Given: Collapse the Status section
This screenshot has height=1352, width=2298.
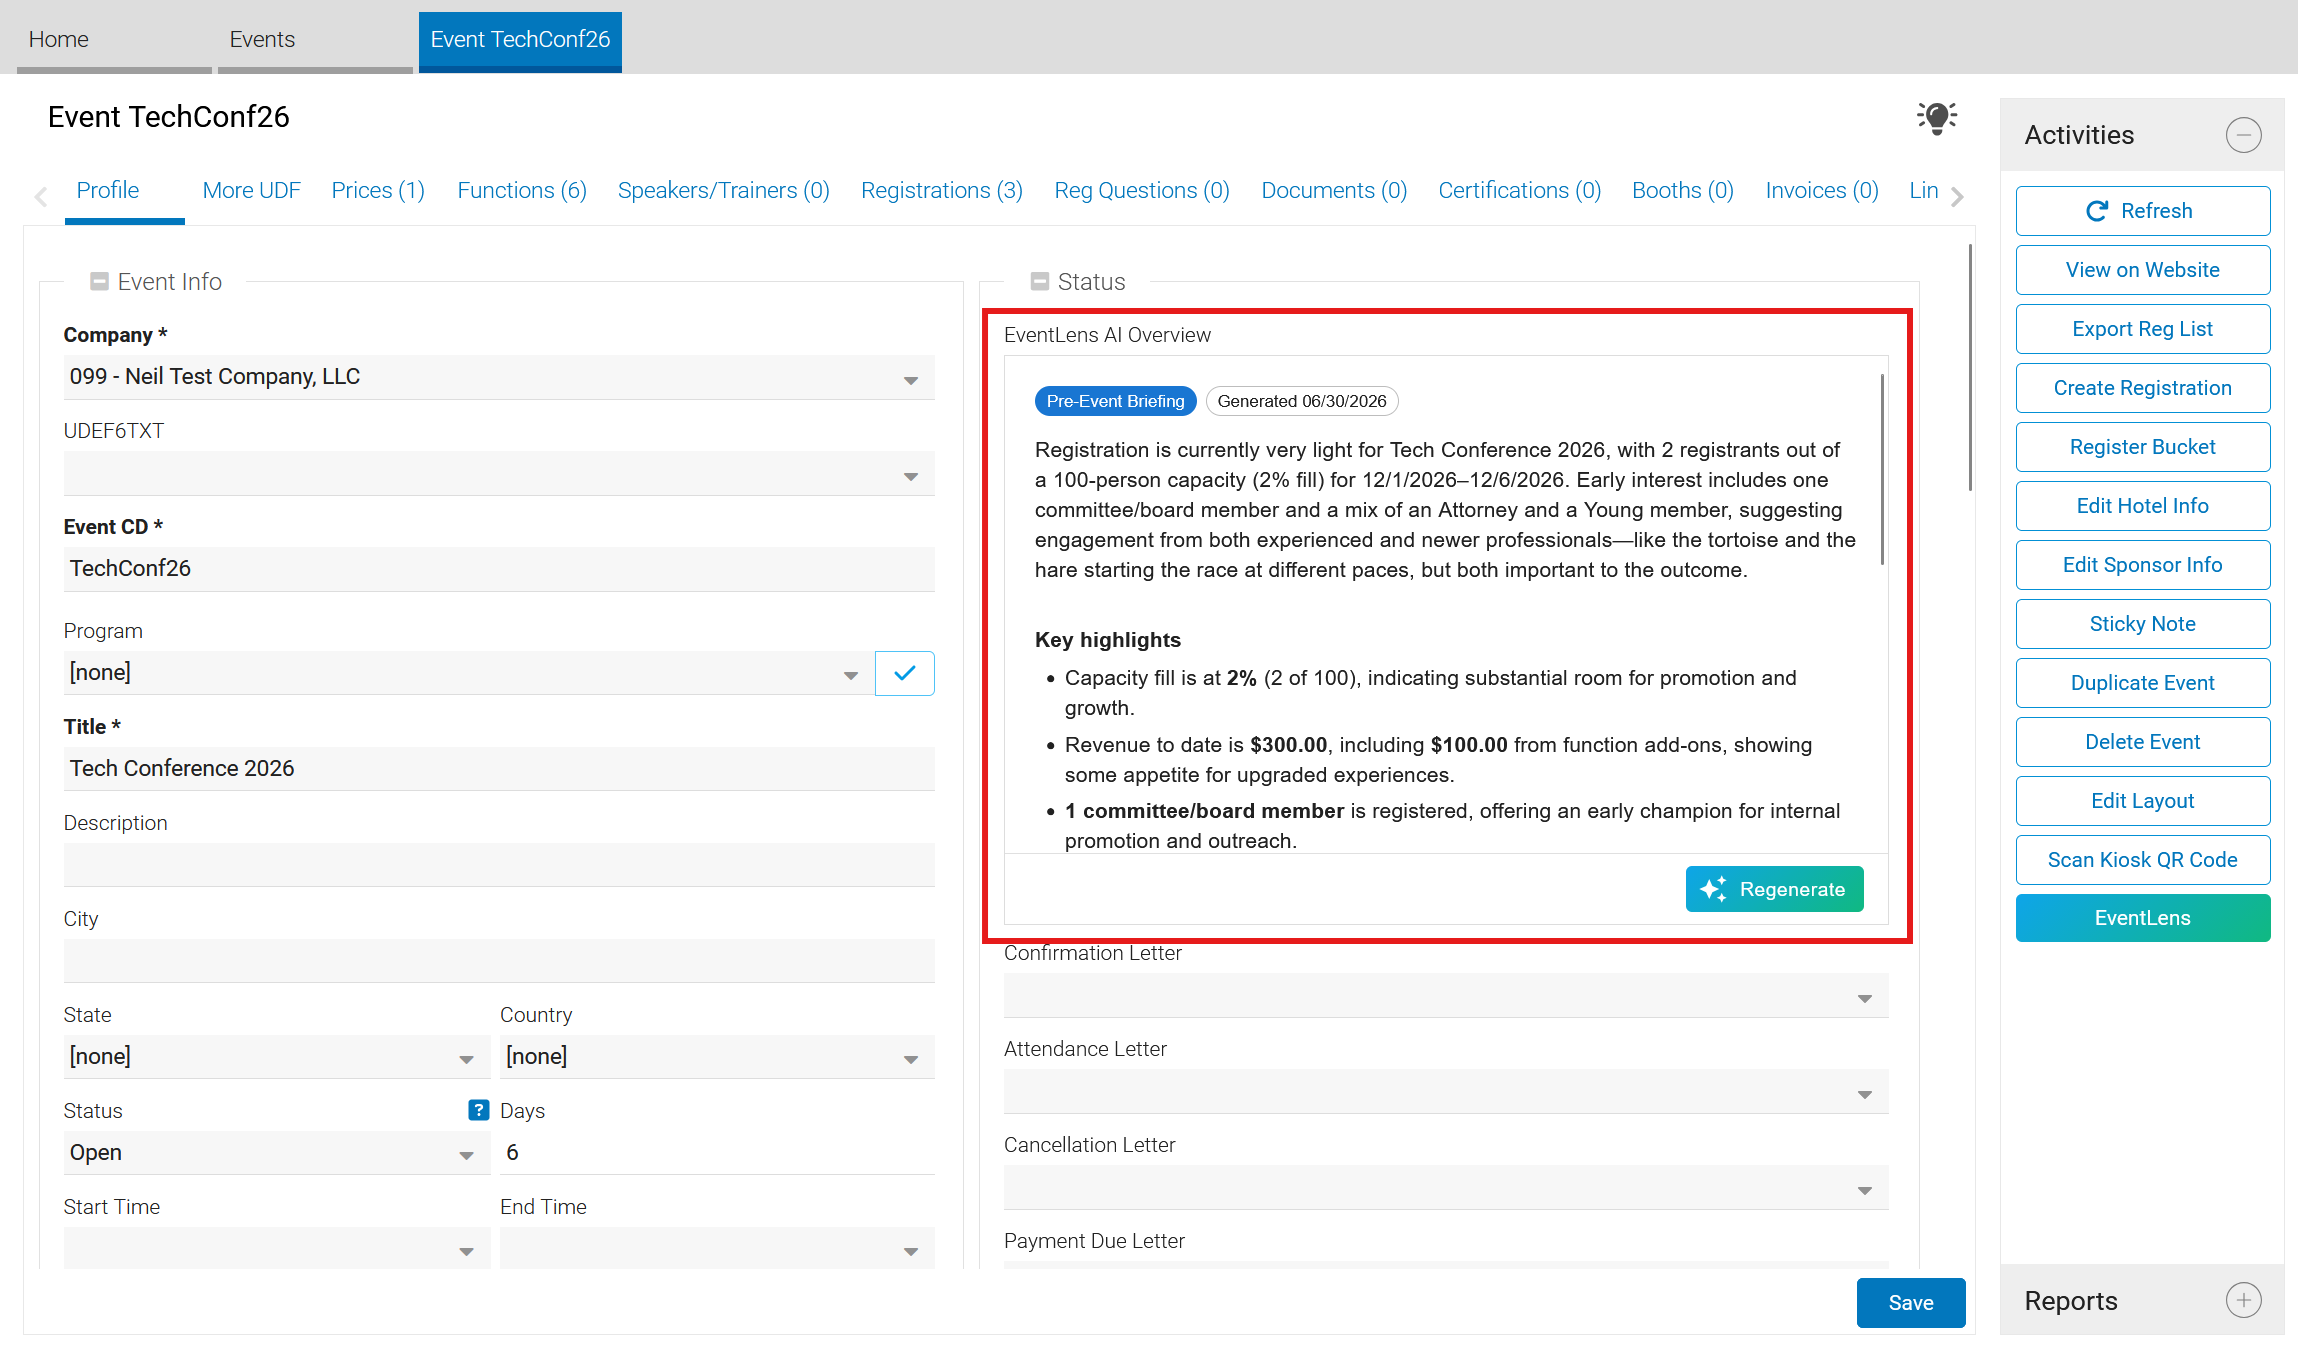Looking at the screenshot, I should click(1040, 281).
